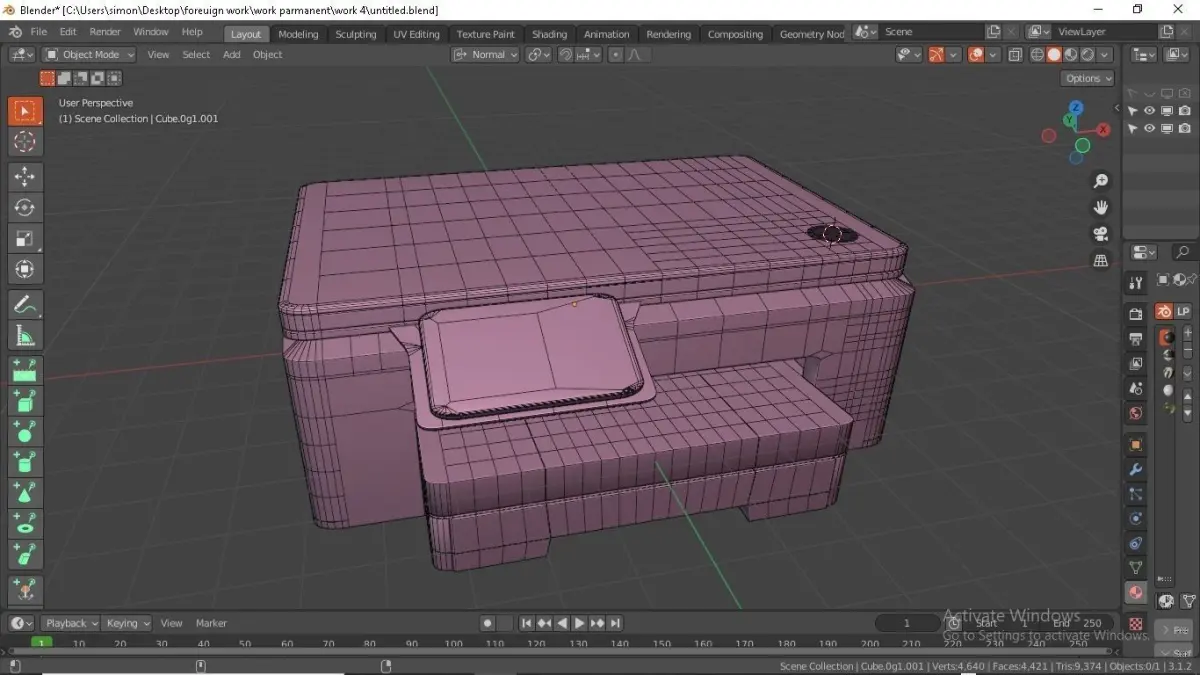The image size is (1200, 675).
Task: Open the editor type dropdown in 3D viewport
Action: pyautogui.click(x=22, y=55)
